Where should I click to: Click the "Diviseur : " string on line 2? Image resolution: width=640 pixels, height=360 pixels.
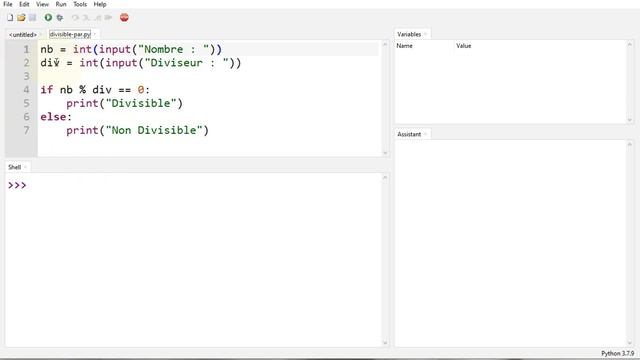tap(187, 63)
